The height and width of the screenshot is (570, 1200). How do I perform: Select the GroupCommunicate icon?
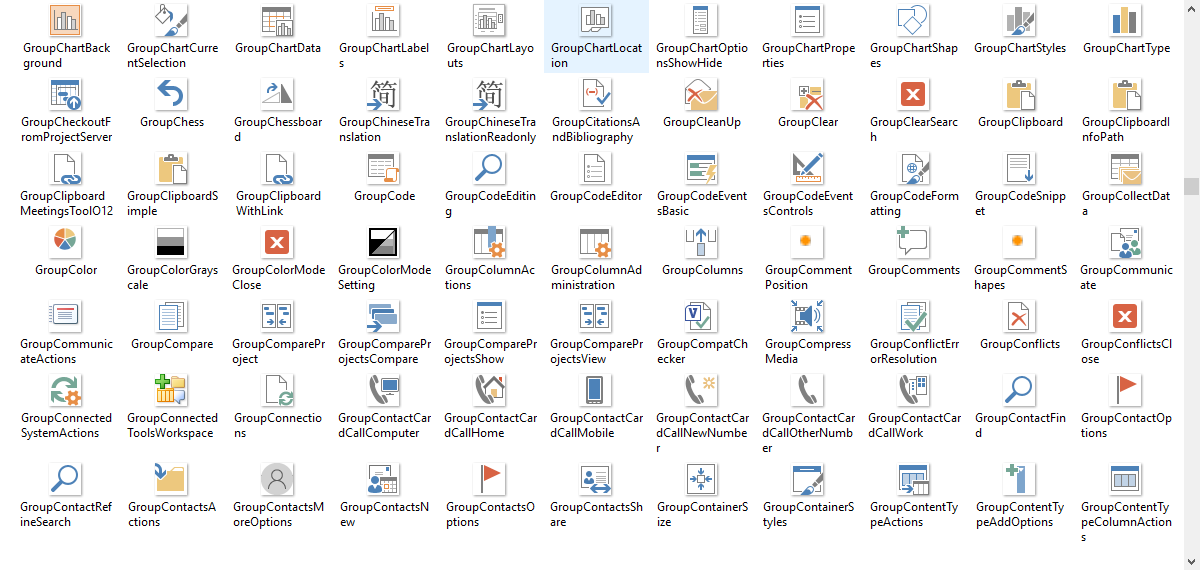[x=1126, y=243]
